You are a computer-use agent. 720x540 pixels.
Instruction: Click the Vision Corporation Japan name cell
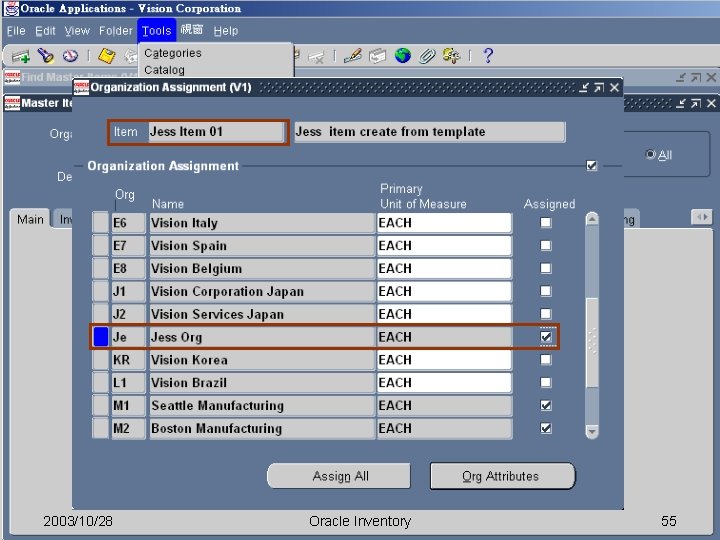pyautogui.click(x=262, y=291)
